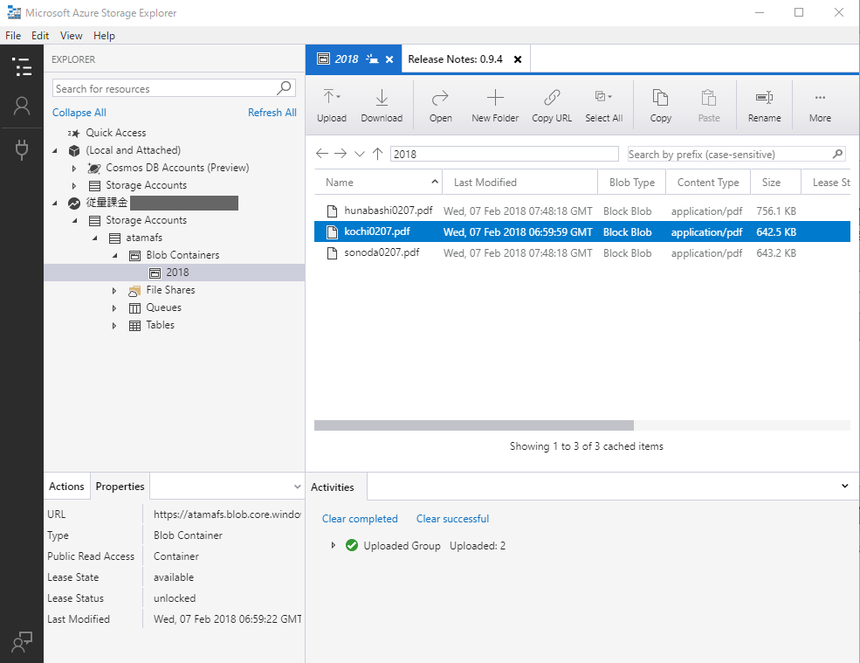This screenshot has height=663, width=860.
Task: Open the Account Management person icon
Action: pos(22,106)
